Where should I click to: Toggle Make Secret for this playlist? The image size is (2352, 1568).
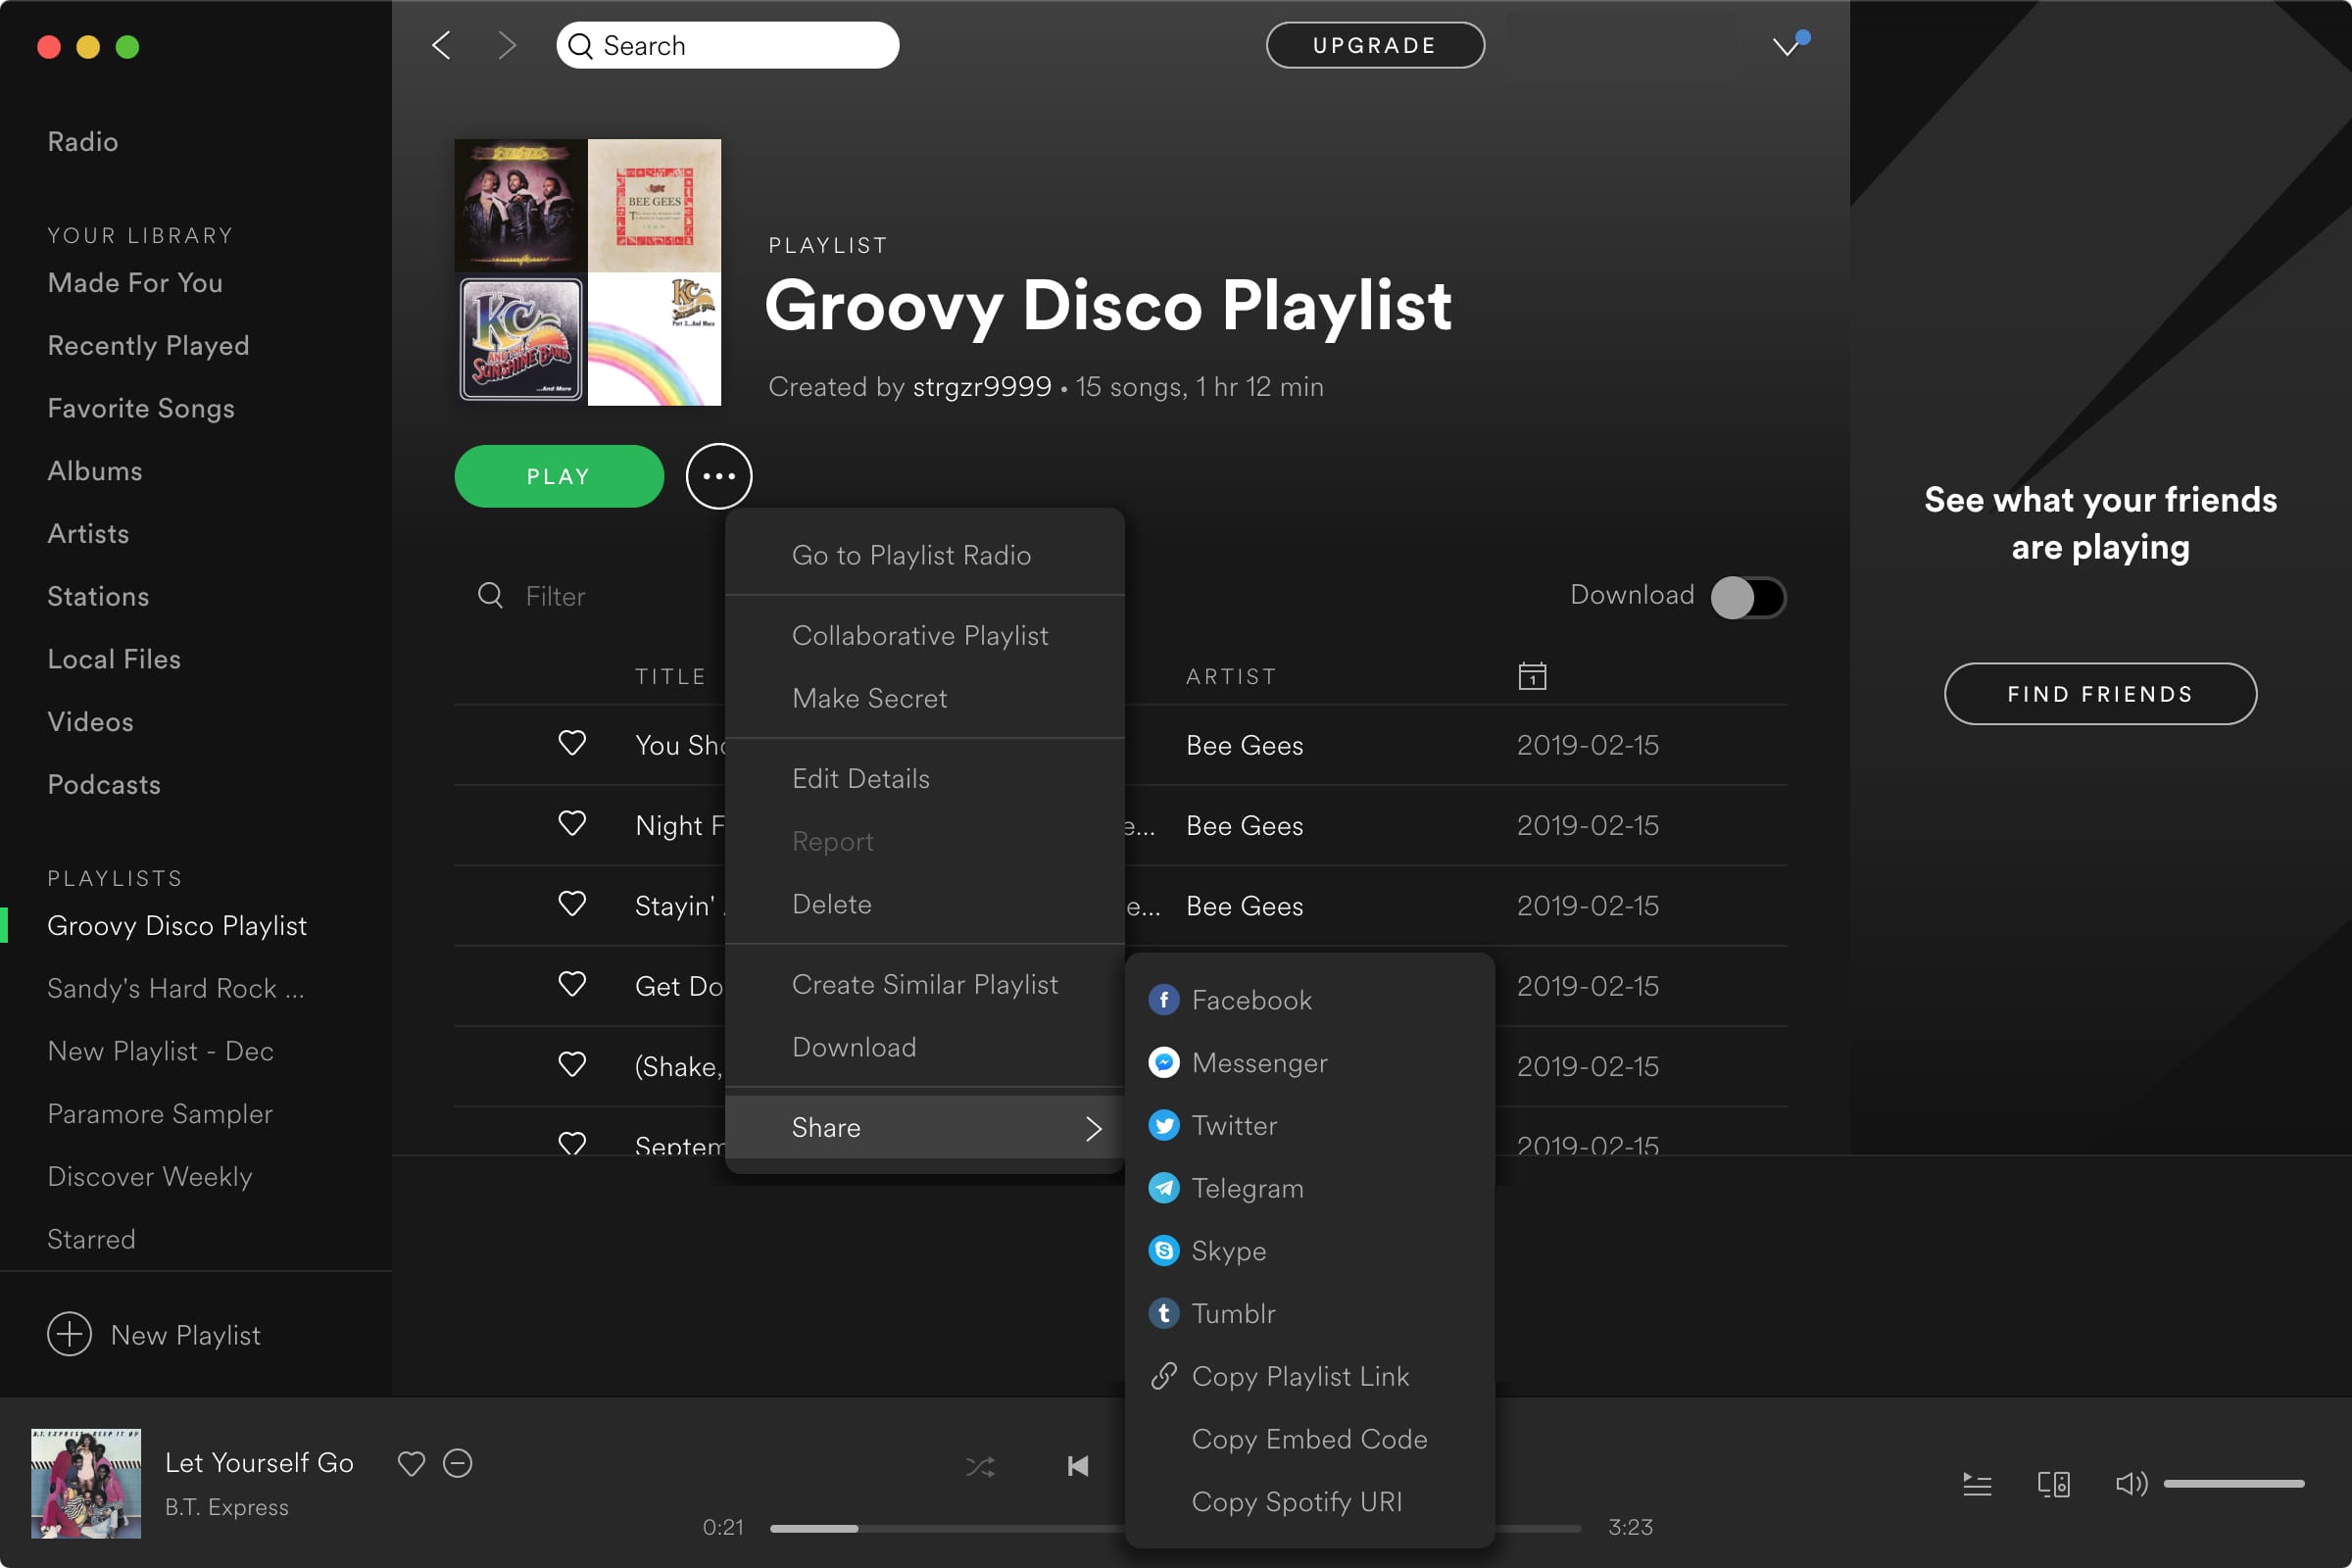868,697
